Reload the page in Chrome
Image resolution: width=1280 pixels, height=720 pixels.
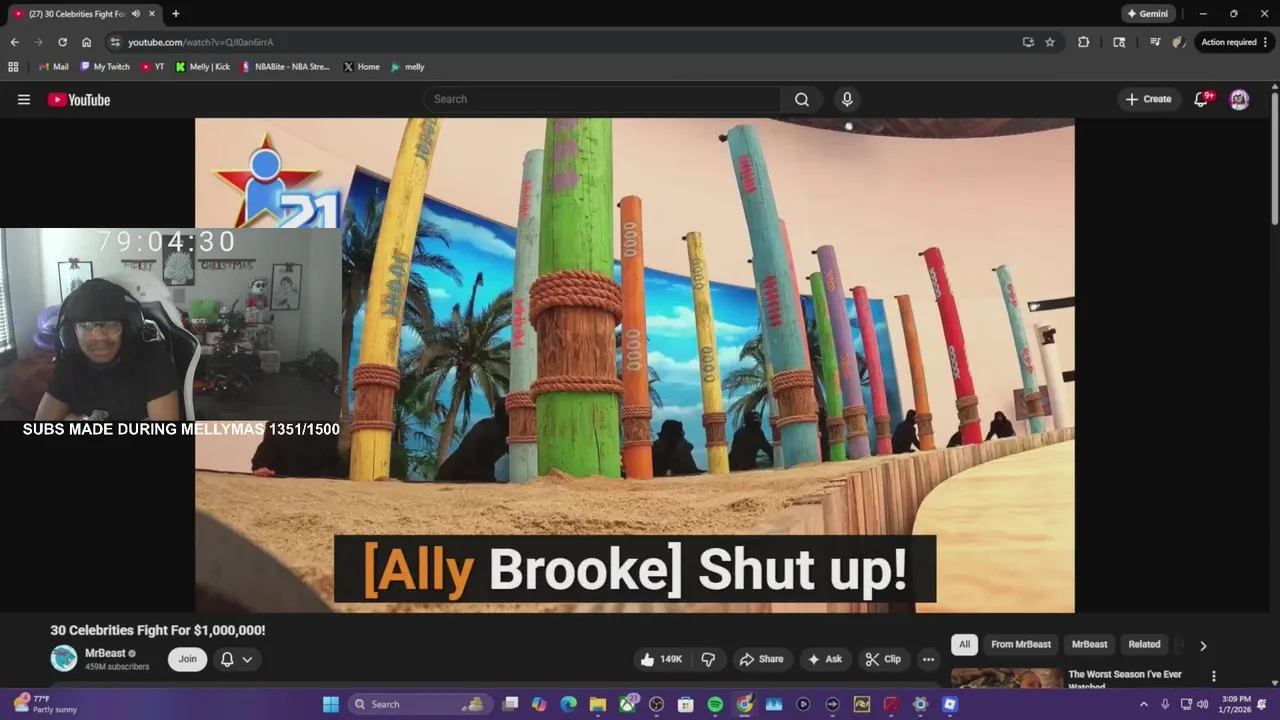[62, 42]
